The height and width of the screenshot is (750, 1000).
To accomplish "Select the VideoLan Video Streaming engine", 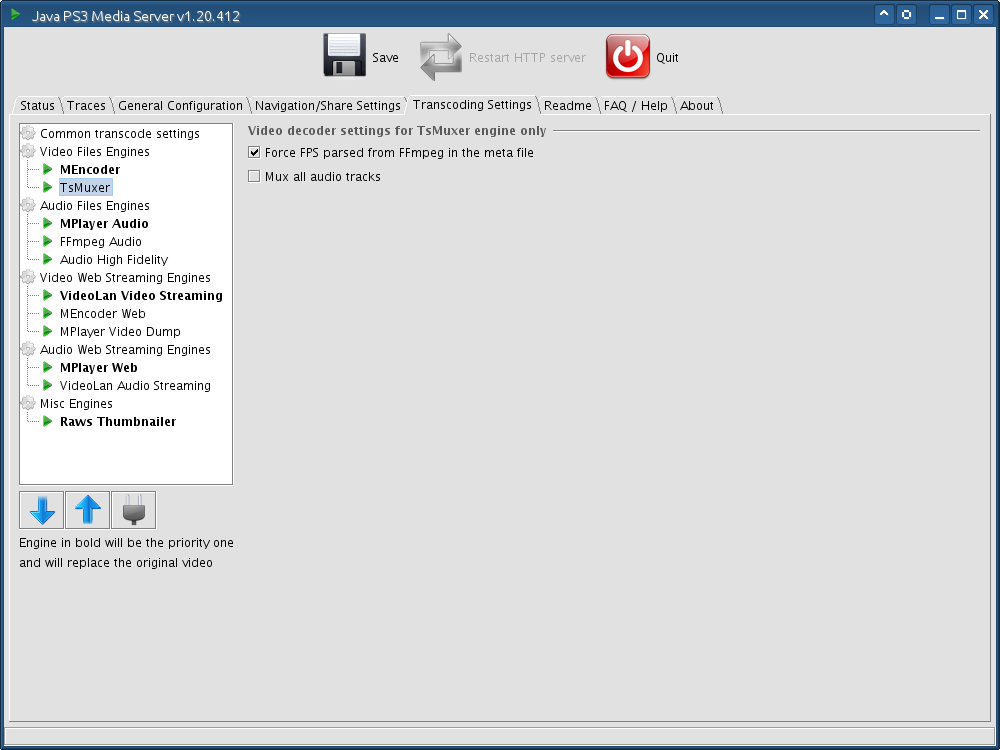I will 142,295.
